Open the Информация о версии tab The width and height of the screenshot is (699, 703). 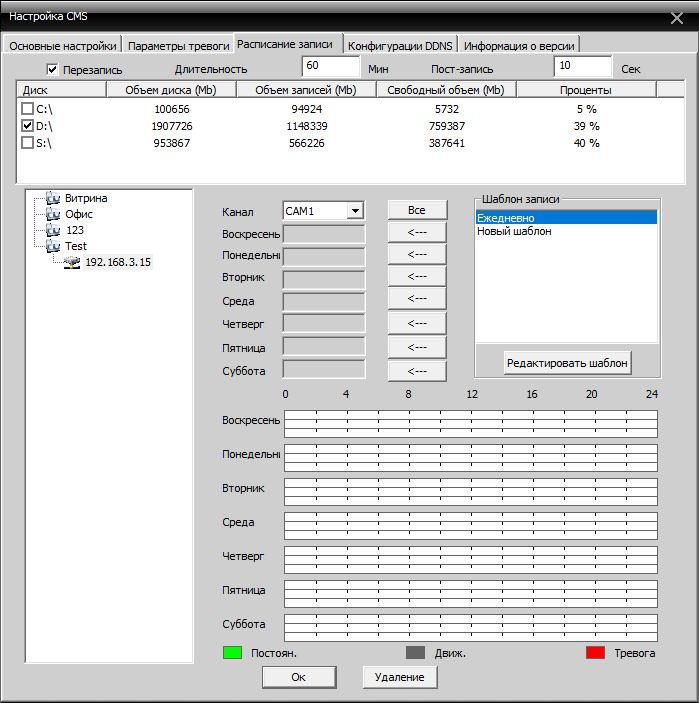pos(519,46)
